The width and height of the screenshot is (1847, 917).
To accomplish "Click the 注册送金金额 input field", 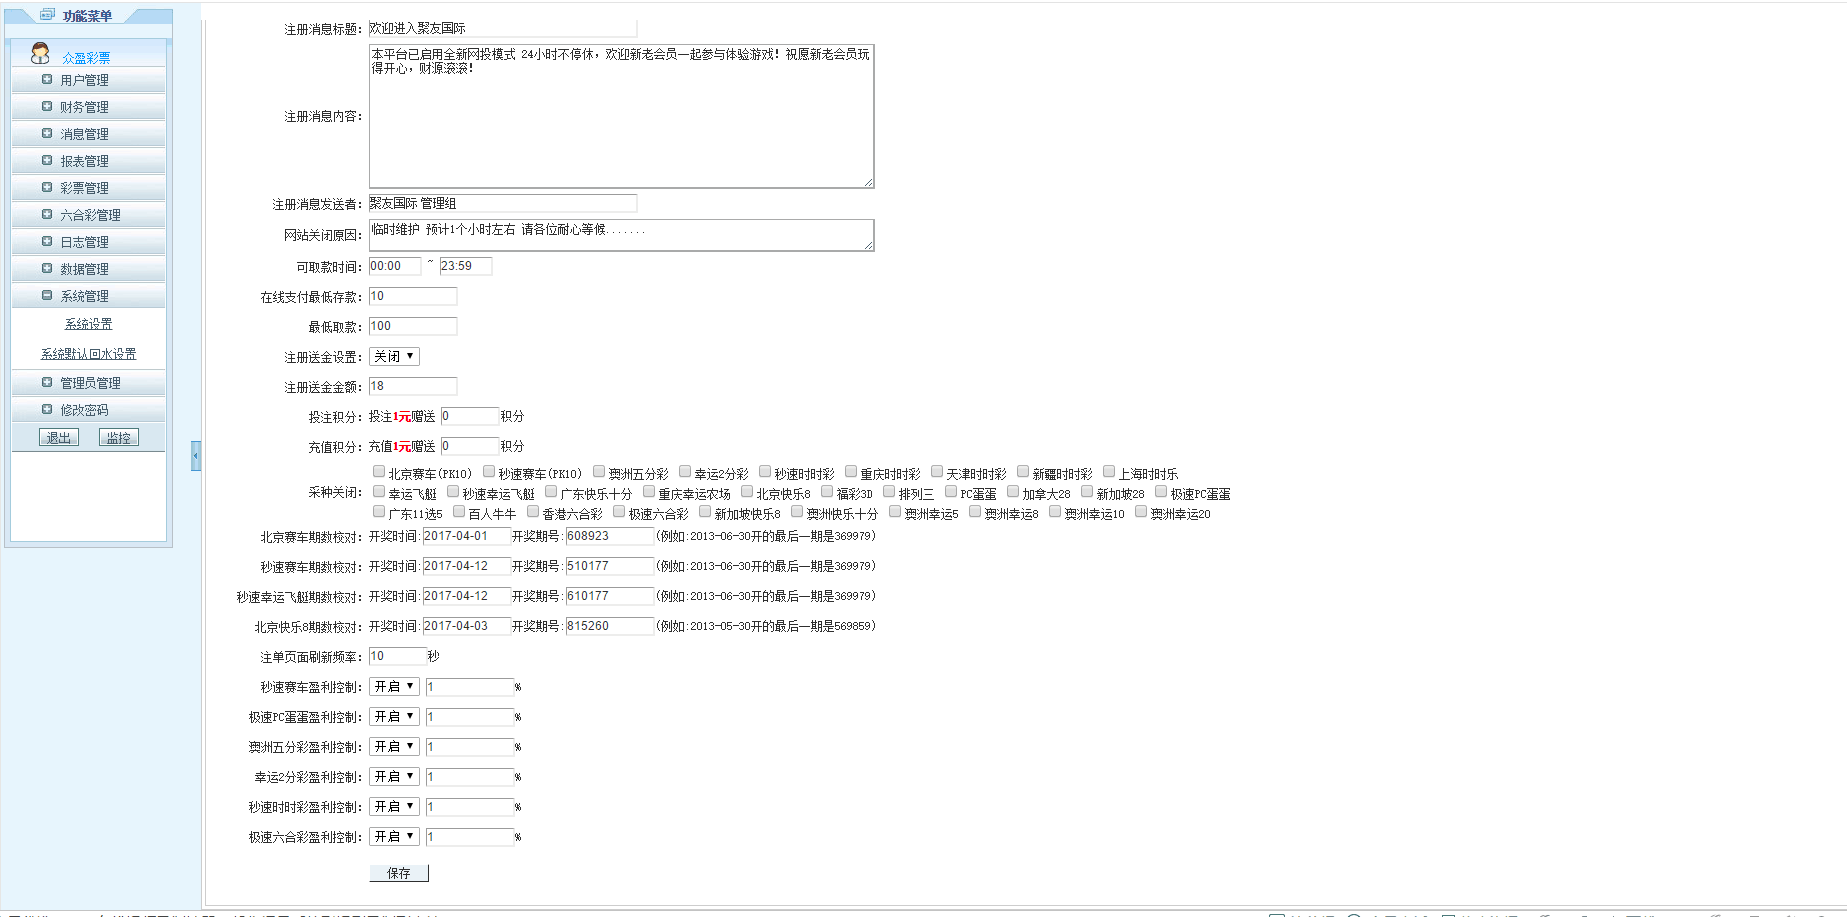I will pyautogui.click(x=413, y=386).
